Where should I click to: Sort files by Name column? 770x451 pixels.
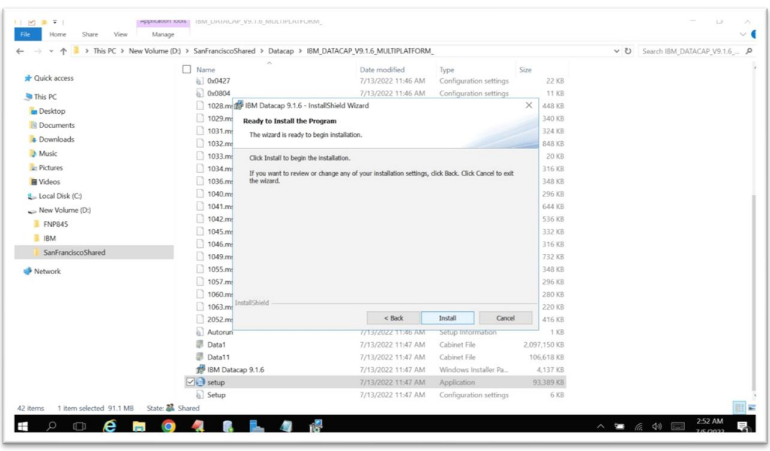pos(206,70)
